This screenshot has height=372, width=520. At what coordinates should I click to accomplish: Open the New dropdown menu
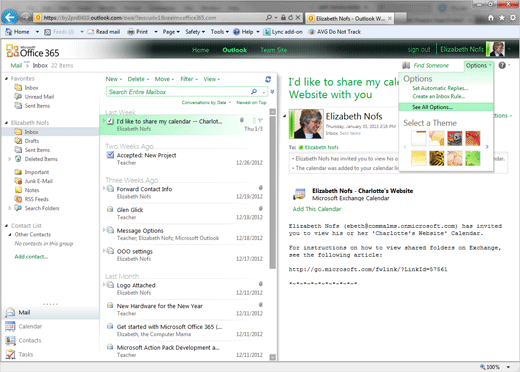114,79
